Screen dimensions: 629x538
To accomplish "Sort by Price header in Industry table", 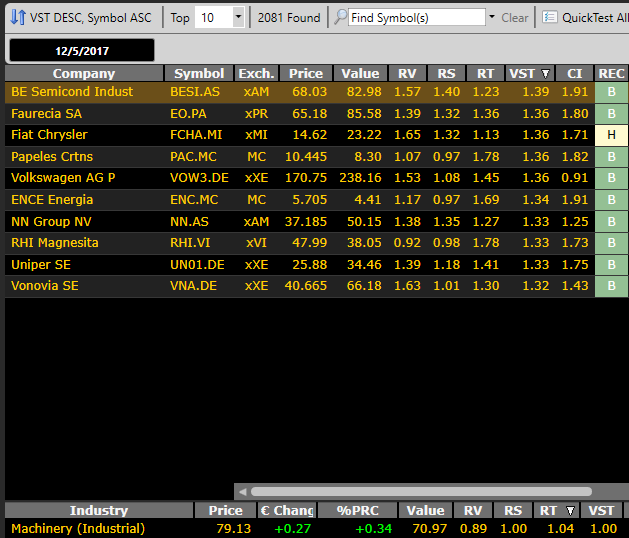I will pyautogui.click(x=225, y=510).
